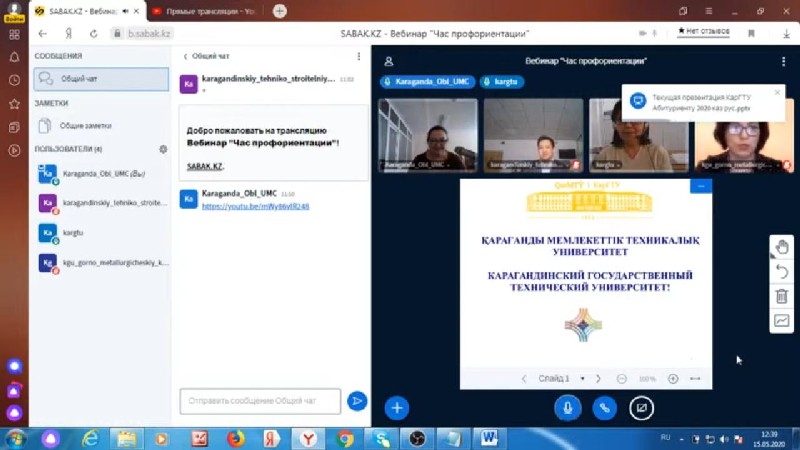Adjust system volume in tray
800x450 pixels.
[724, 439]
